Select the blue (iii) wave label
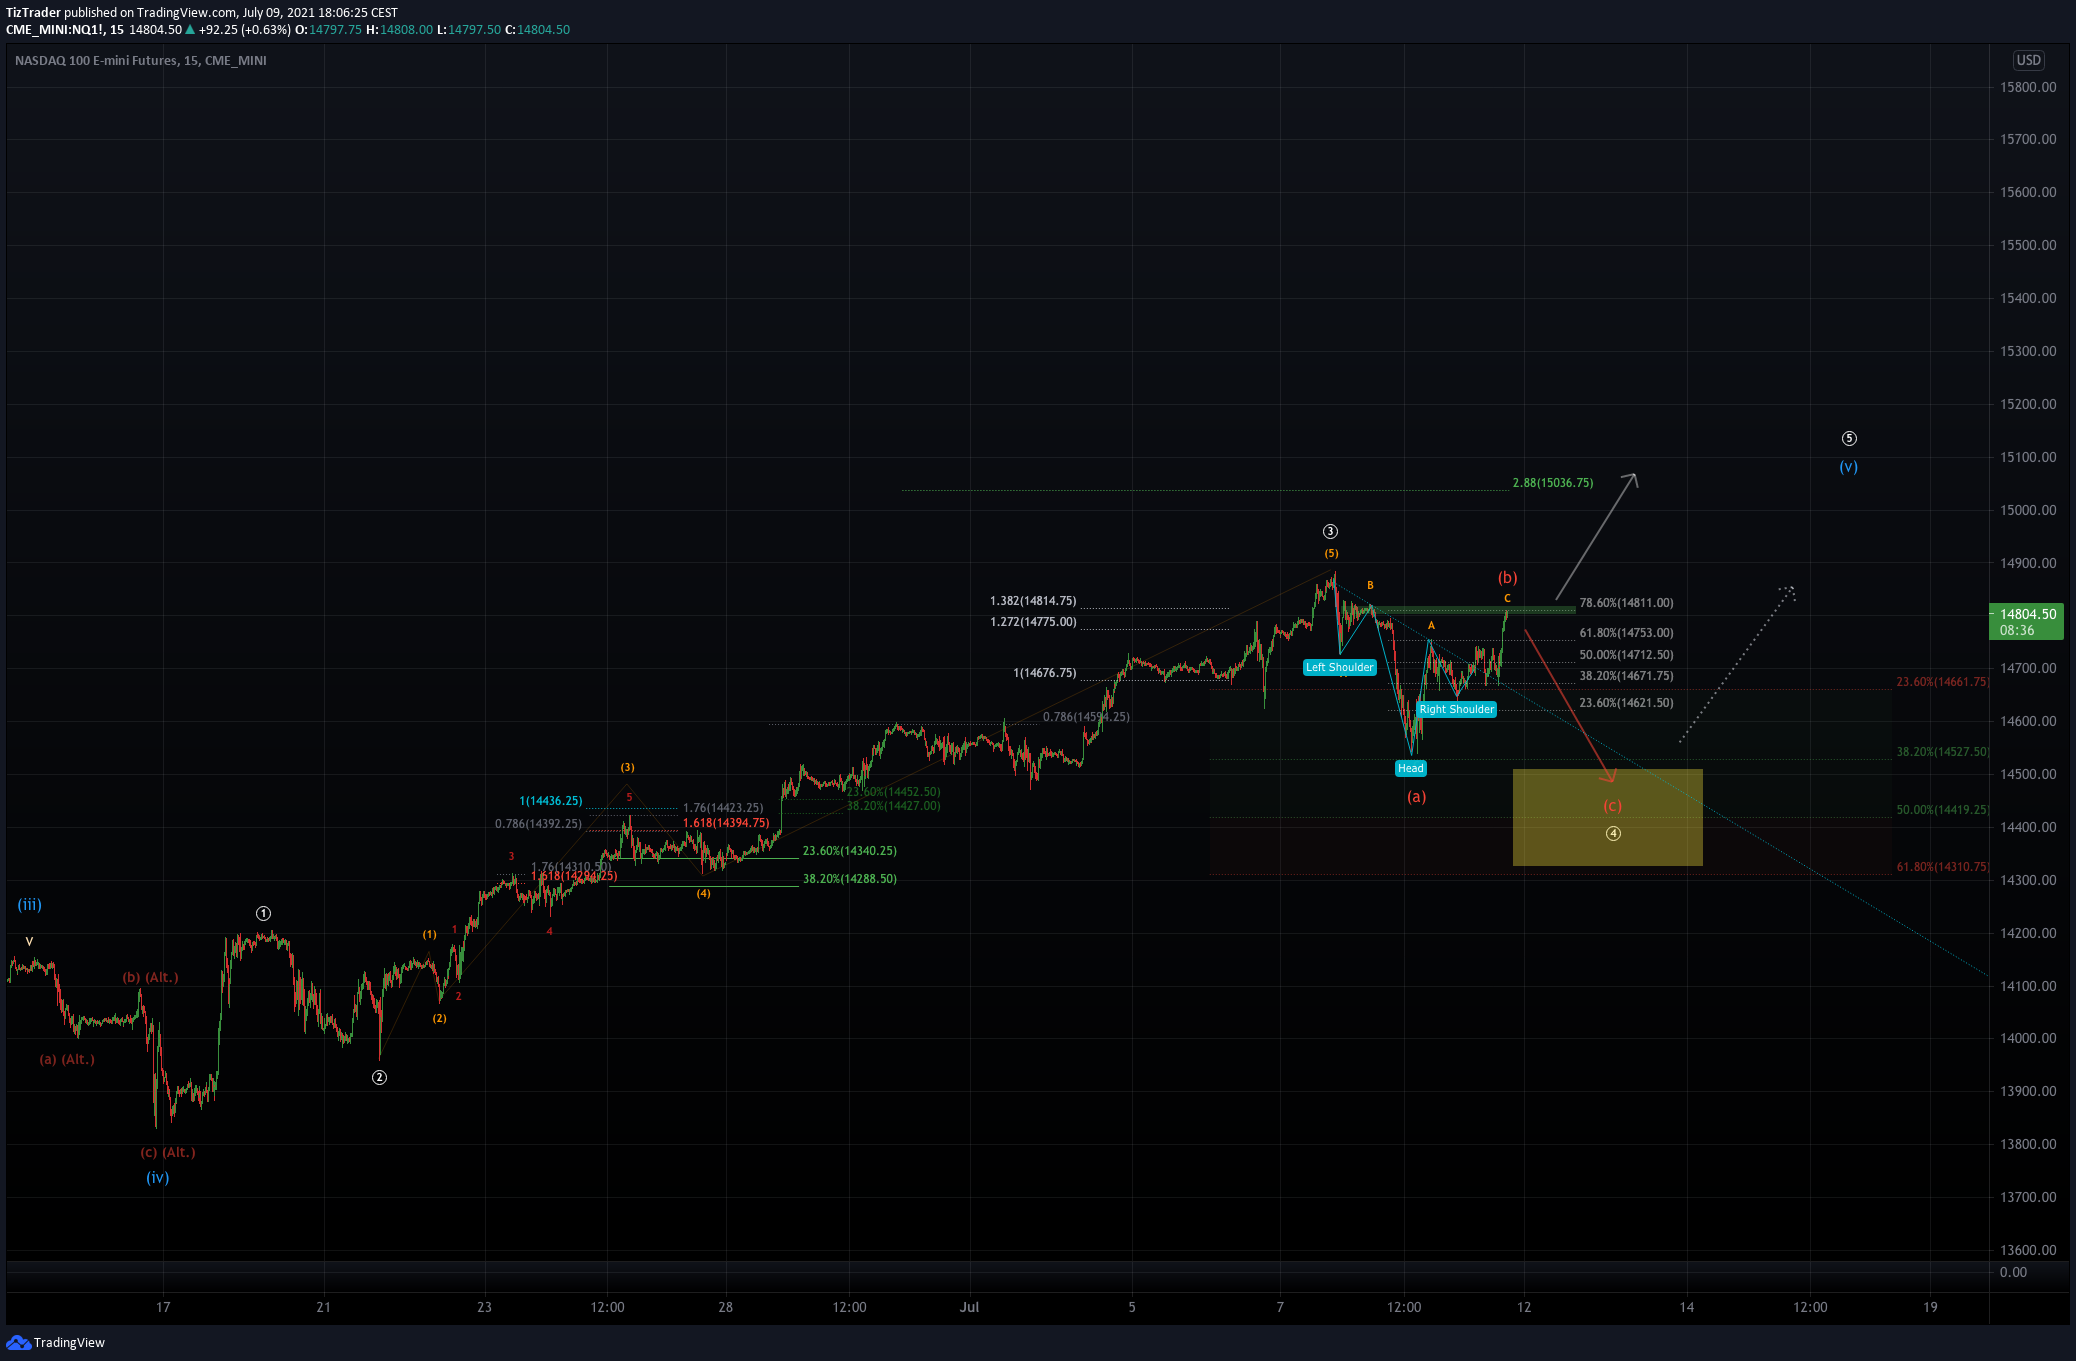Screen dimensions: 2076x1361 29,905
